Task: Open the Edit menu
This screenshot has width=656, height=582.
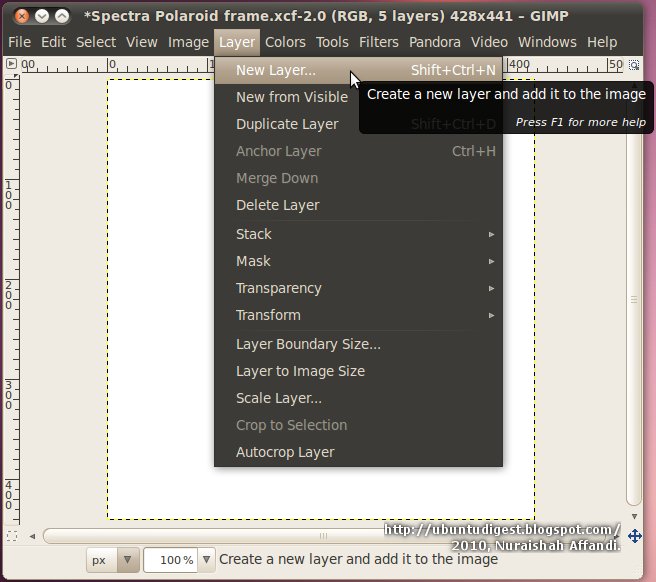Action: tap(53, 42)
